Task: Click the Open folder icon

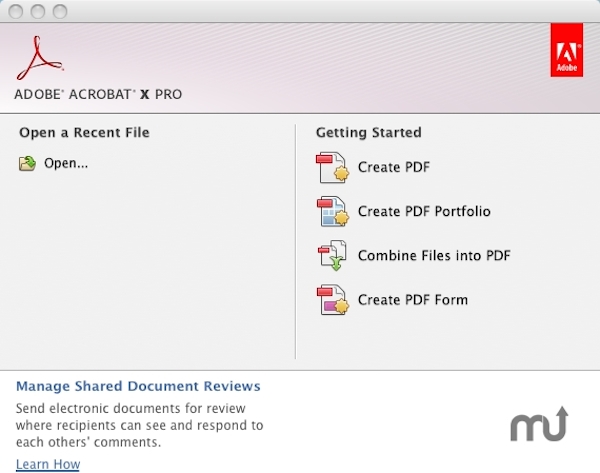Action: (27, 163)
